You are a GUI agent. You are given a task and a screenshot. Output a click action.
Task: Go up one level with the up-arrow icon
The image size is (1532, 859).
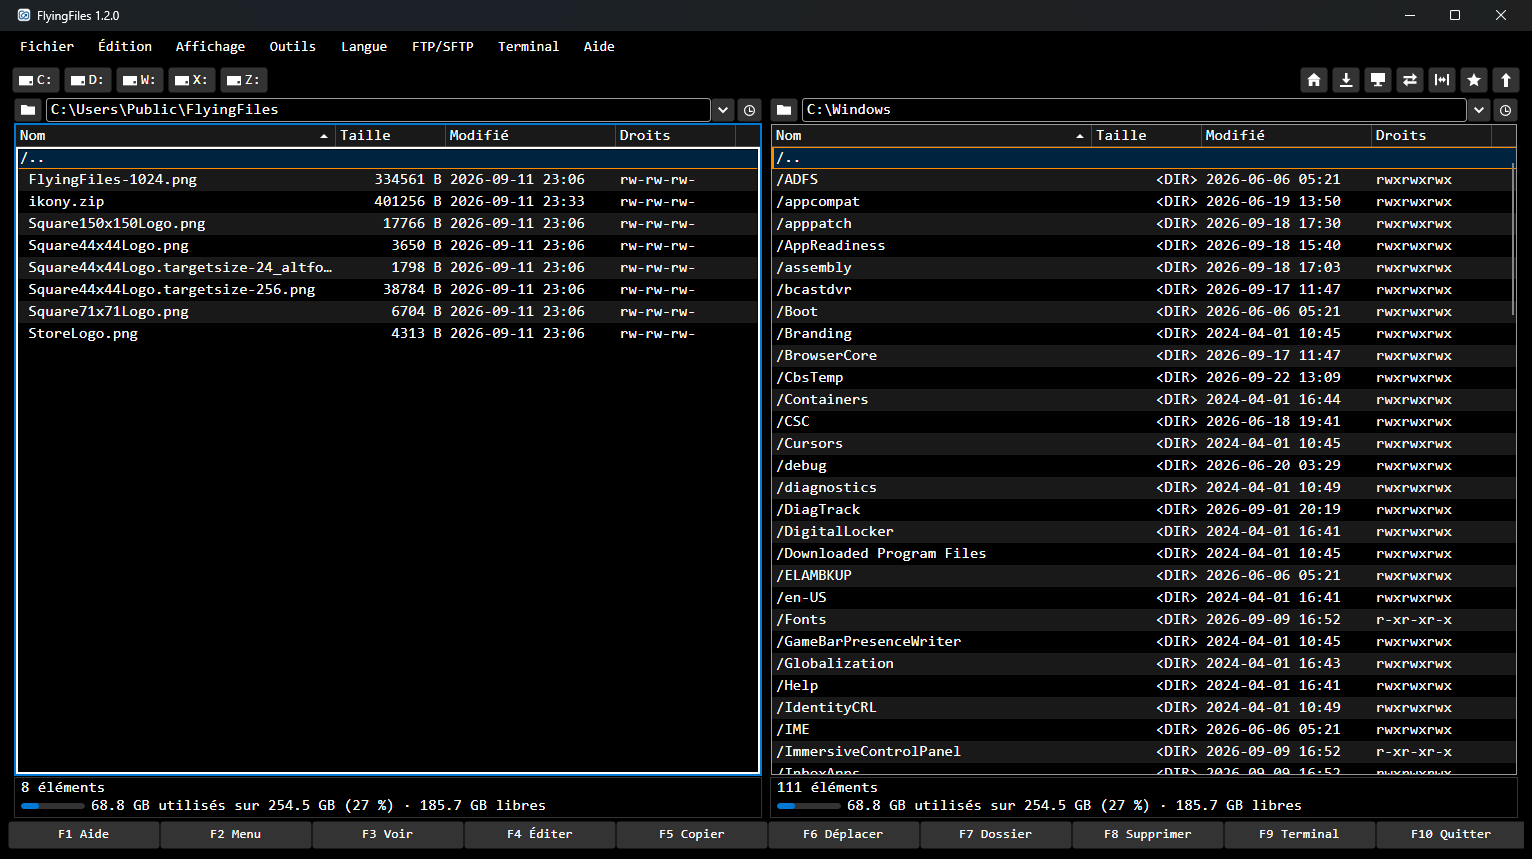click(x=1506, y=80)
